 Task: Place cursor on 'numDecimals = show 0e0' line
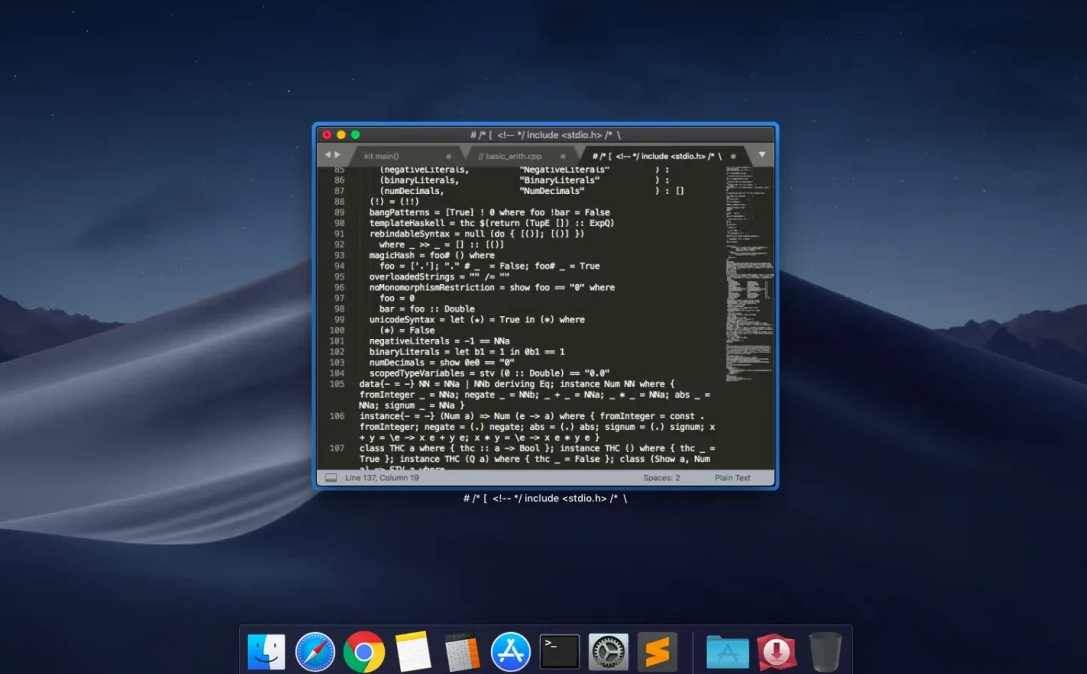(442, 363)
